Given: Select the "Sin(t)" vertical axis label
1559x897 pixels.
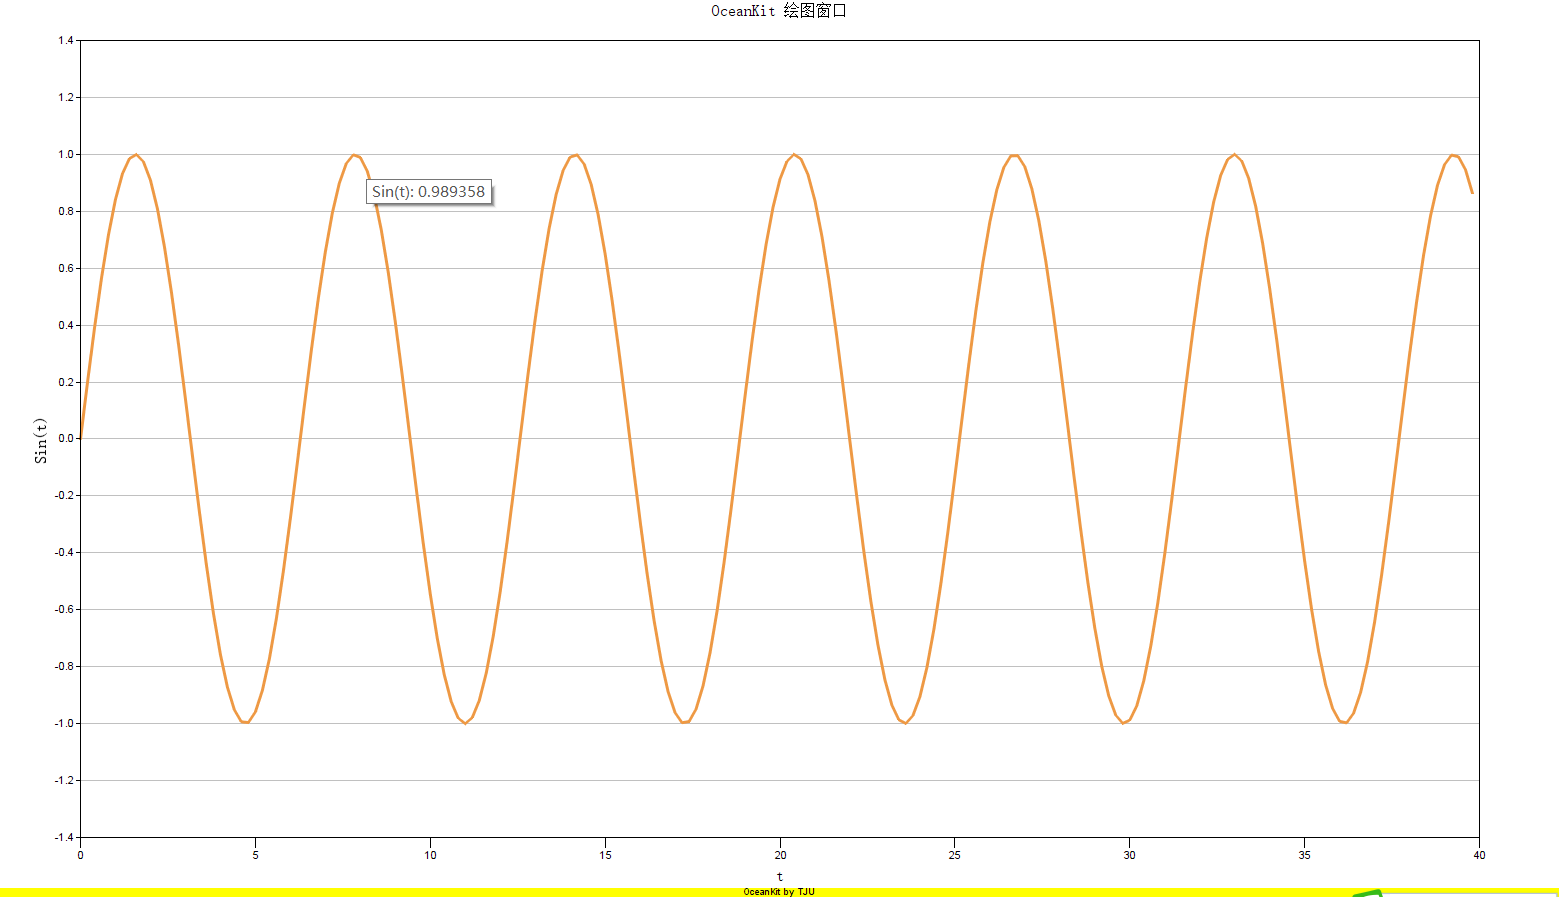Looking at the screenshot, I should click(41, 440).
